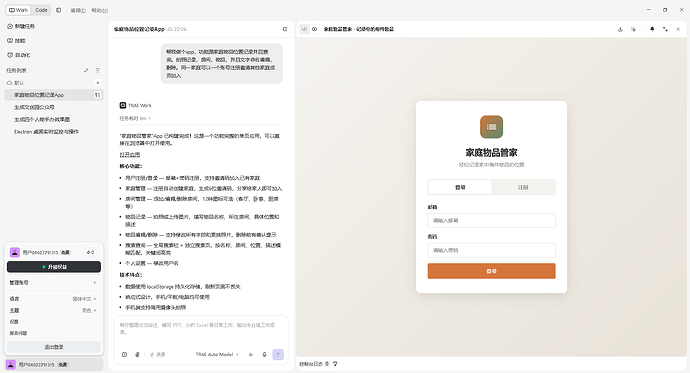
Task: Switch to the Code mode tab
Action: 41,10
